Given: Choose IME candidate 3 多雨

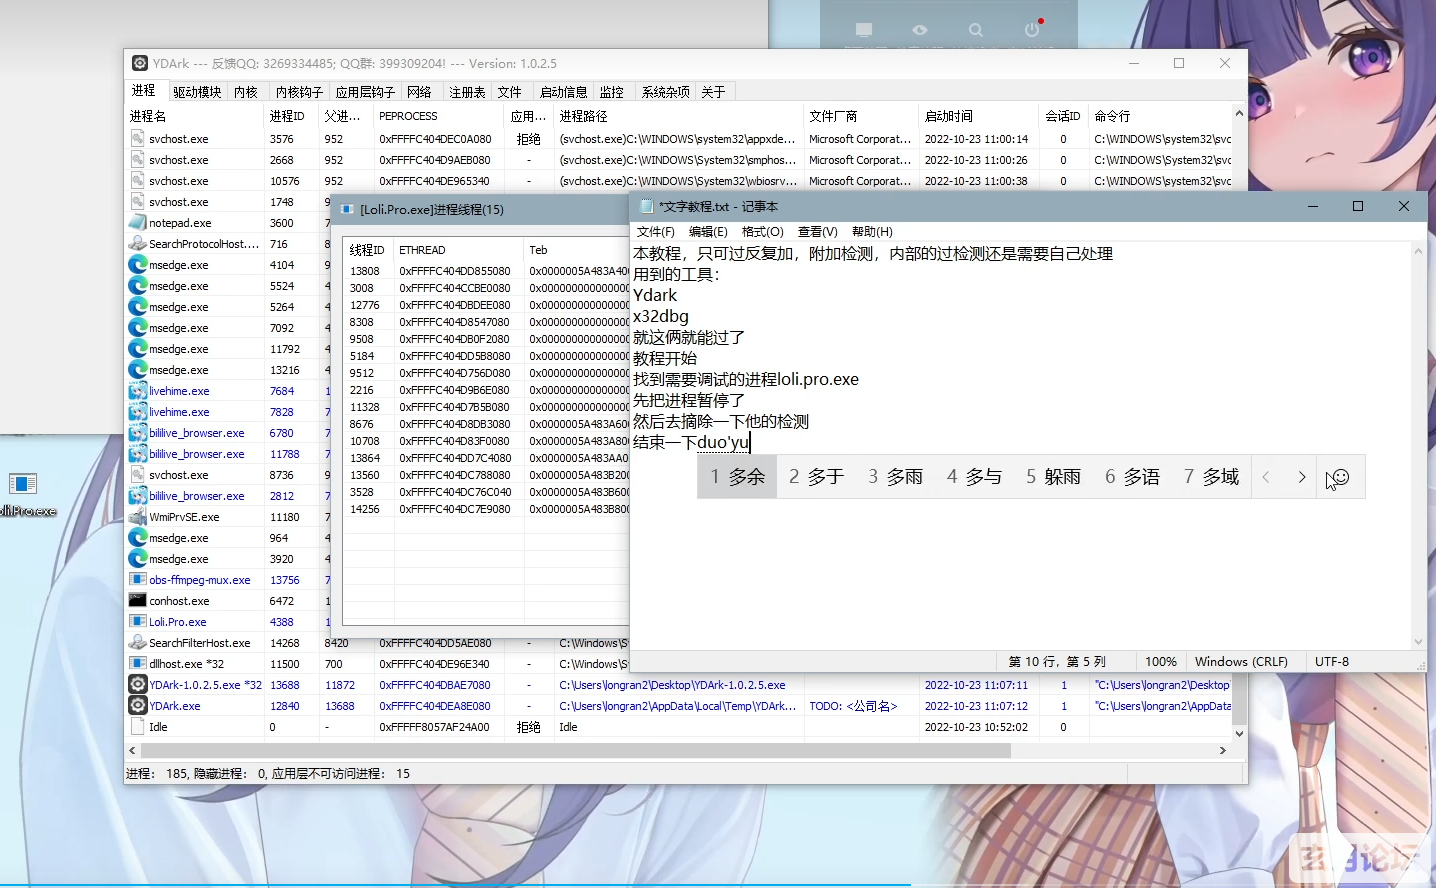Looking at the screenshot, I should click(895, 477).
